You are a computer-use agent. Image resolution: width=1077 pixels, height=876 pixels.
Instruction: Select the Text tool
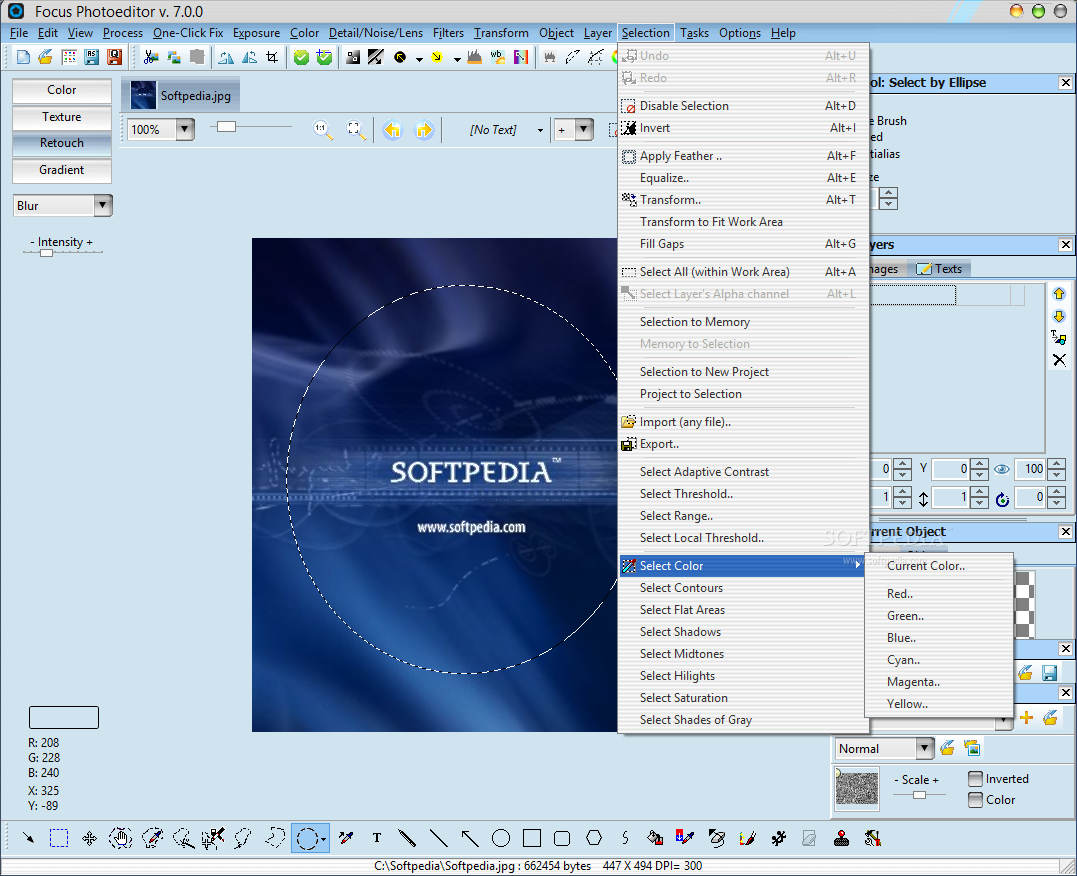[376, 838]
